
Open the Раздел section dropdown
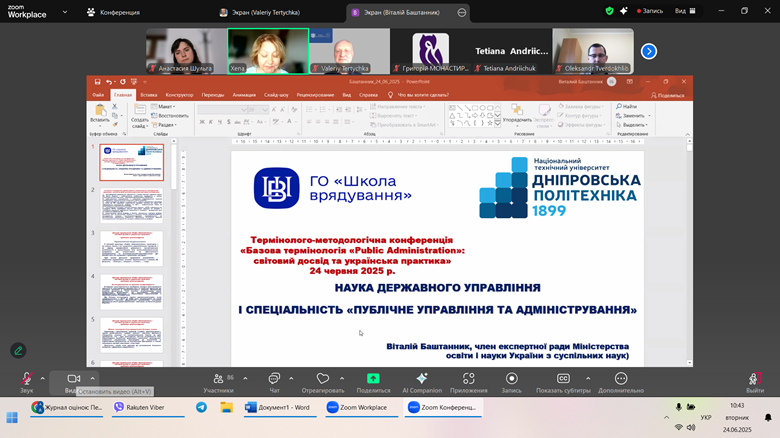click(x=164, y=125)
